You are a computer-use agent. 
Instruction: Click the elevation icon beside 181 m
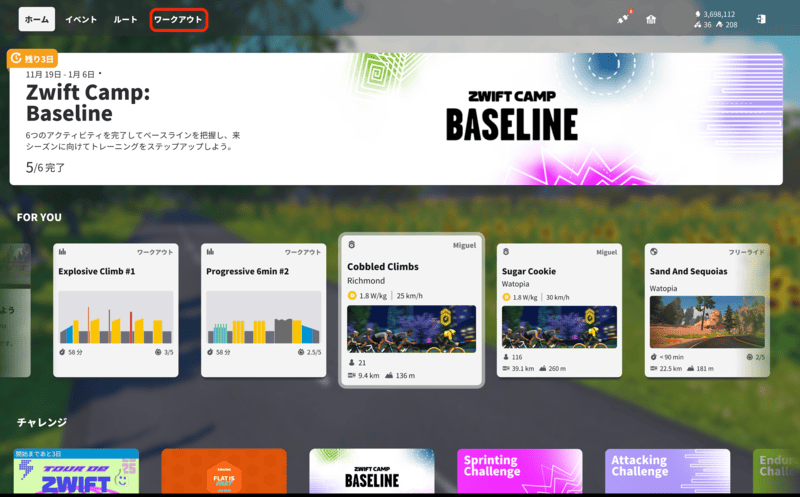pyautogui.click(x=690, y=368)
